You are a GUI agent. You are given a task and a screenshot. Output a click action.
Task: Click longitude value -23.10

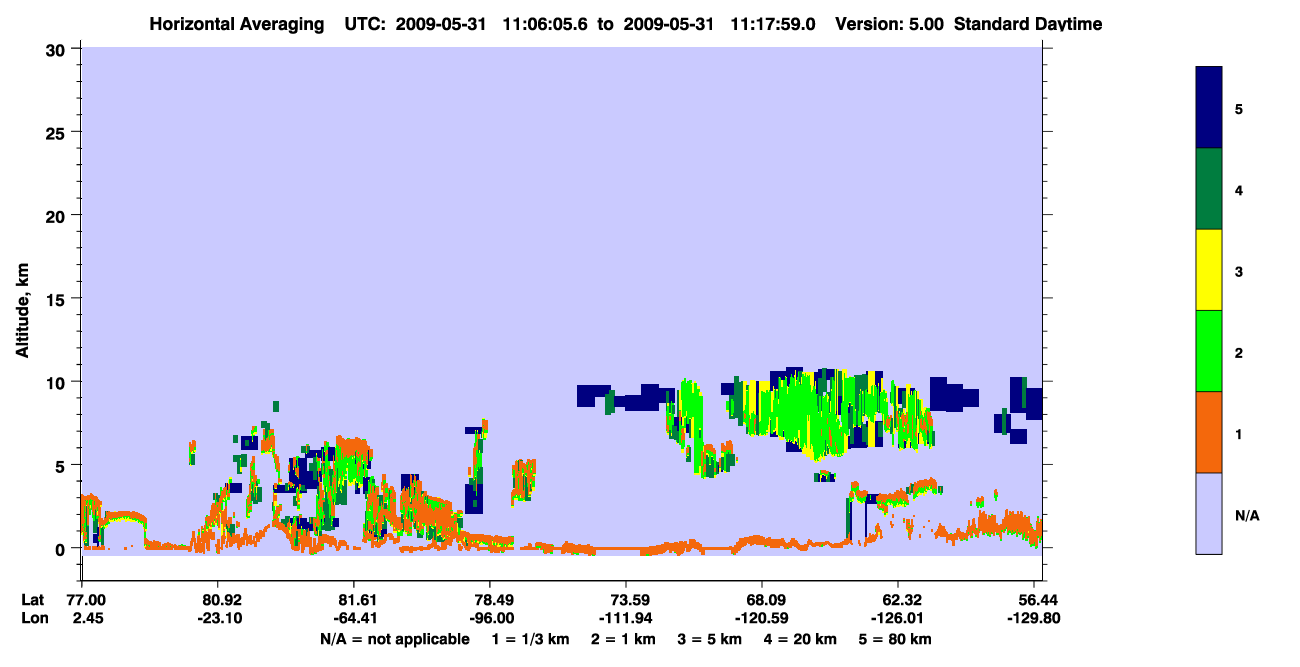tap(218, 618)
